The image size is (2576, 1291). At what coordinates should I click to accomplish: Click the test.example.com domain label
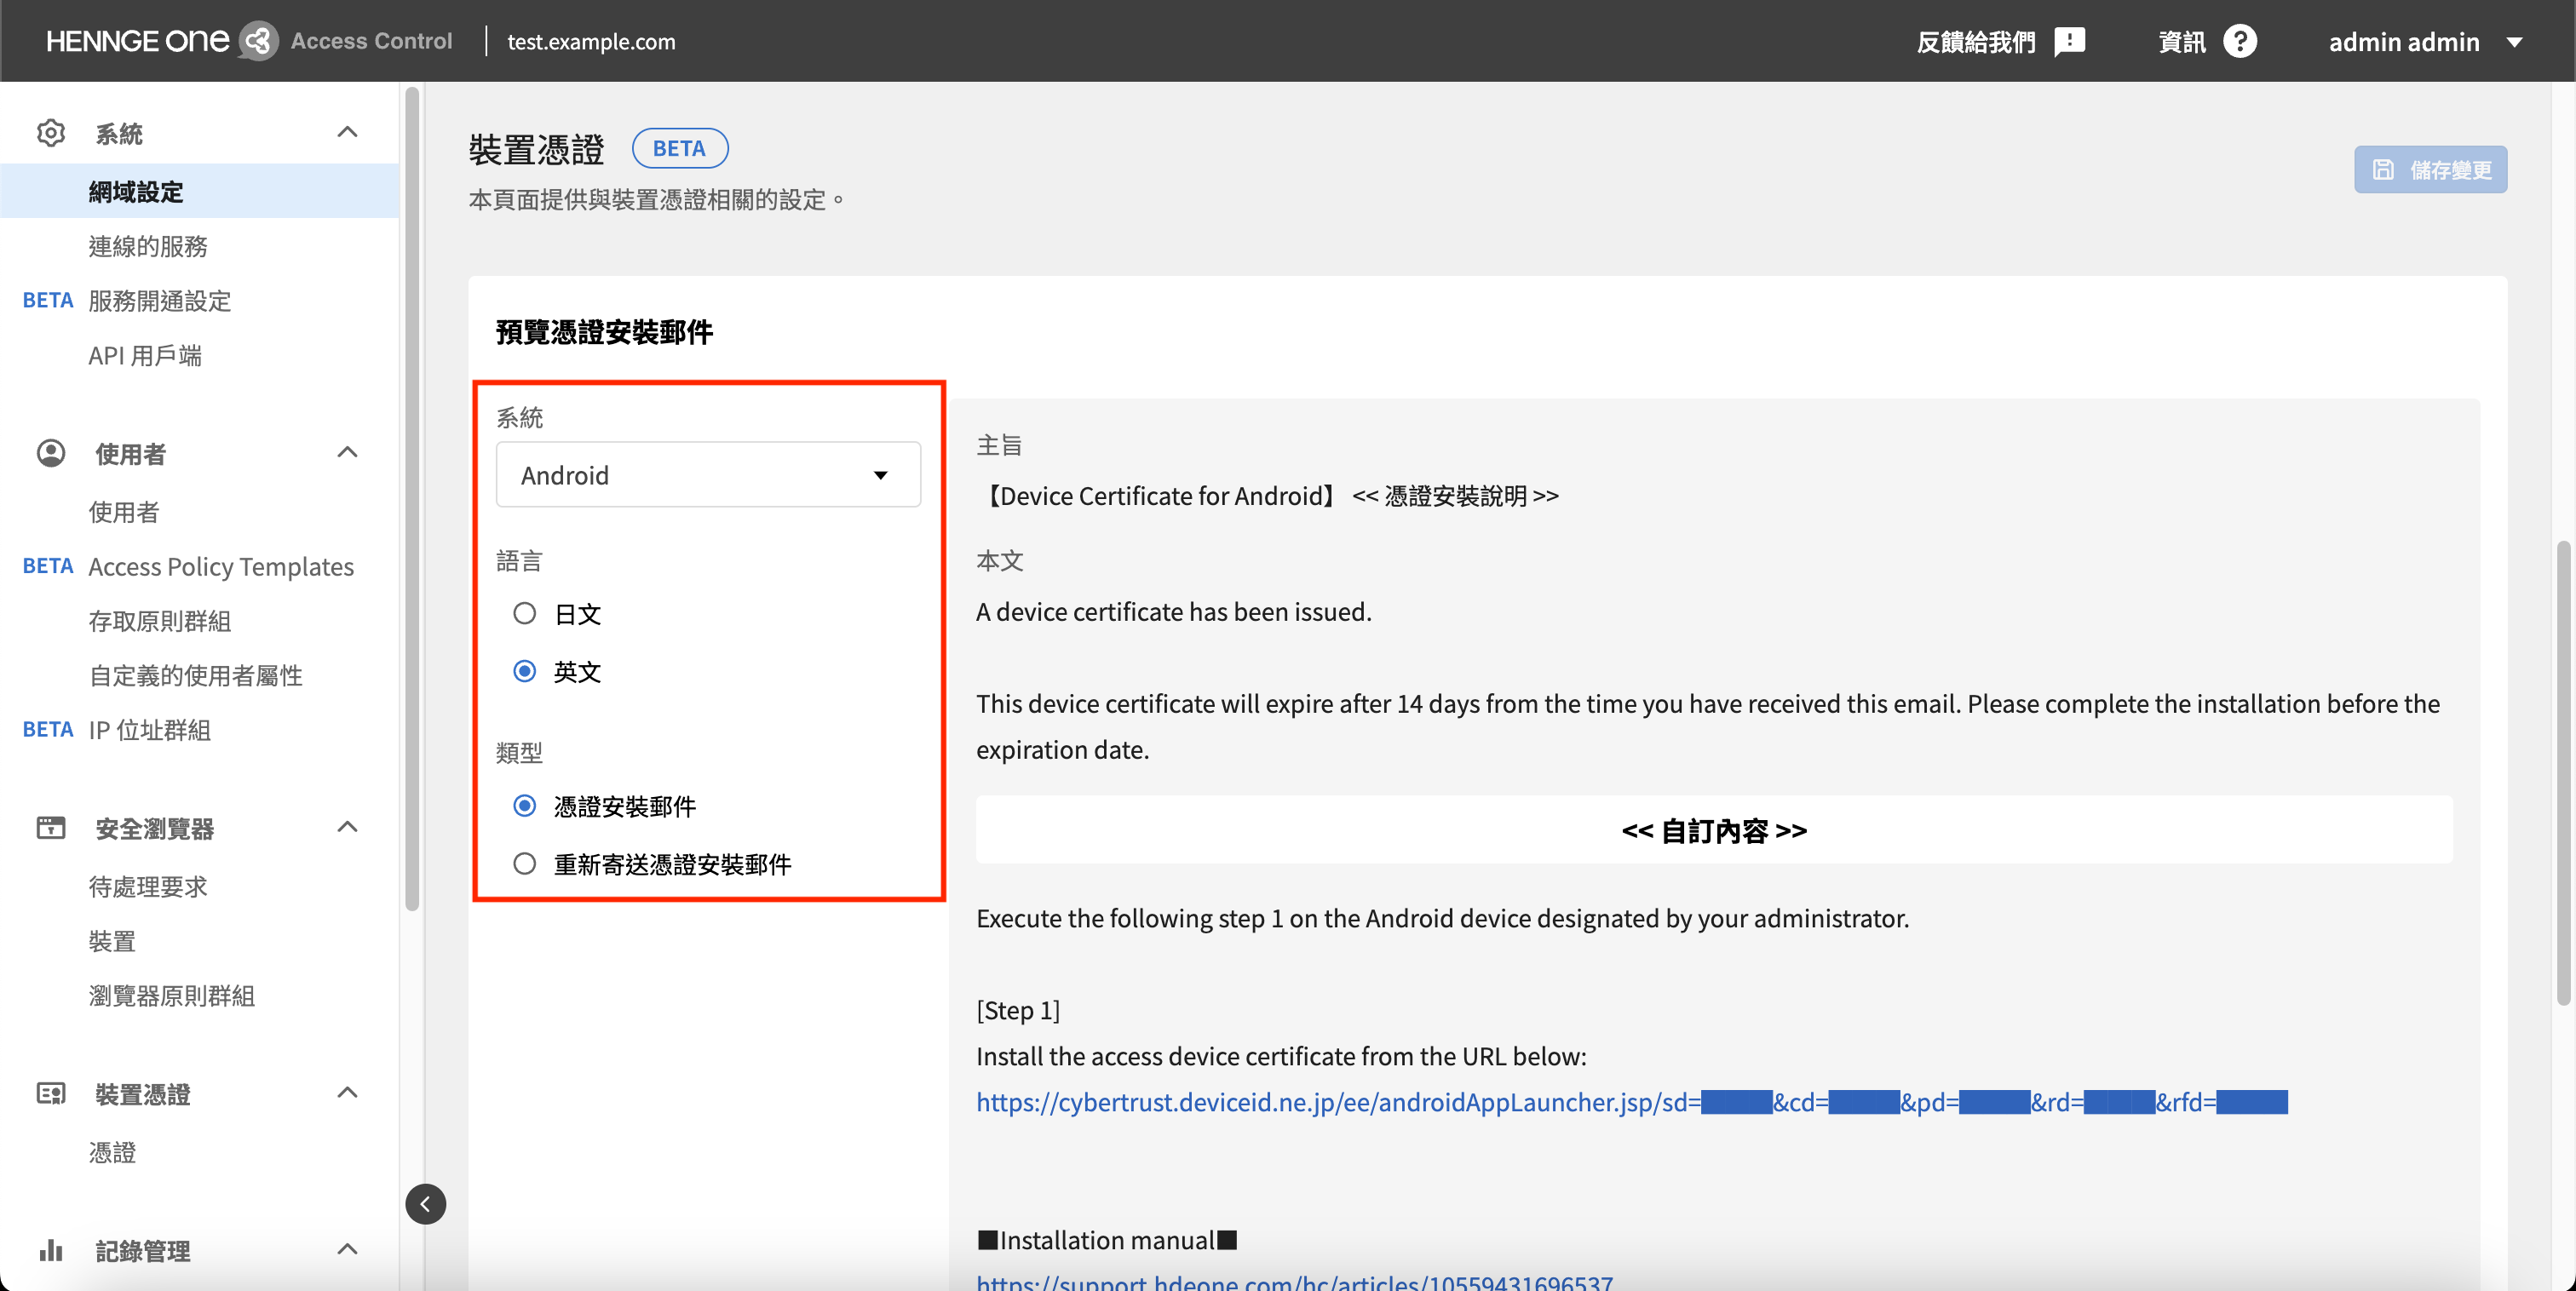[591, 41]
